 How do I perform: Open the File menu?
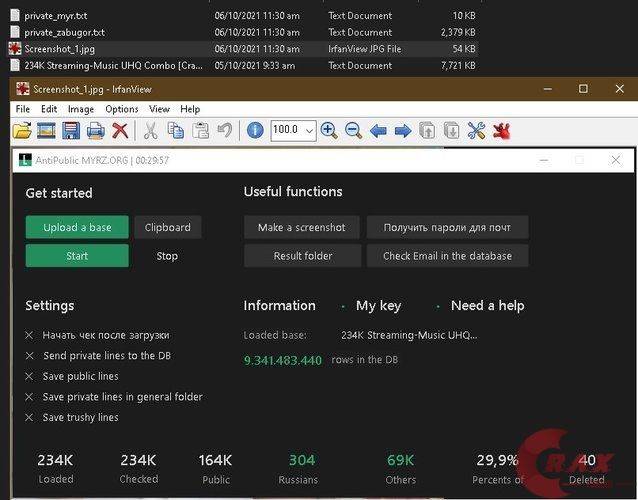pyautogui.click(x=22, y=109)
